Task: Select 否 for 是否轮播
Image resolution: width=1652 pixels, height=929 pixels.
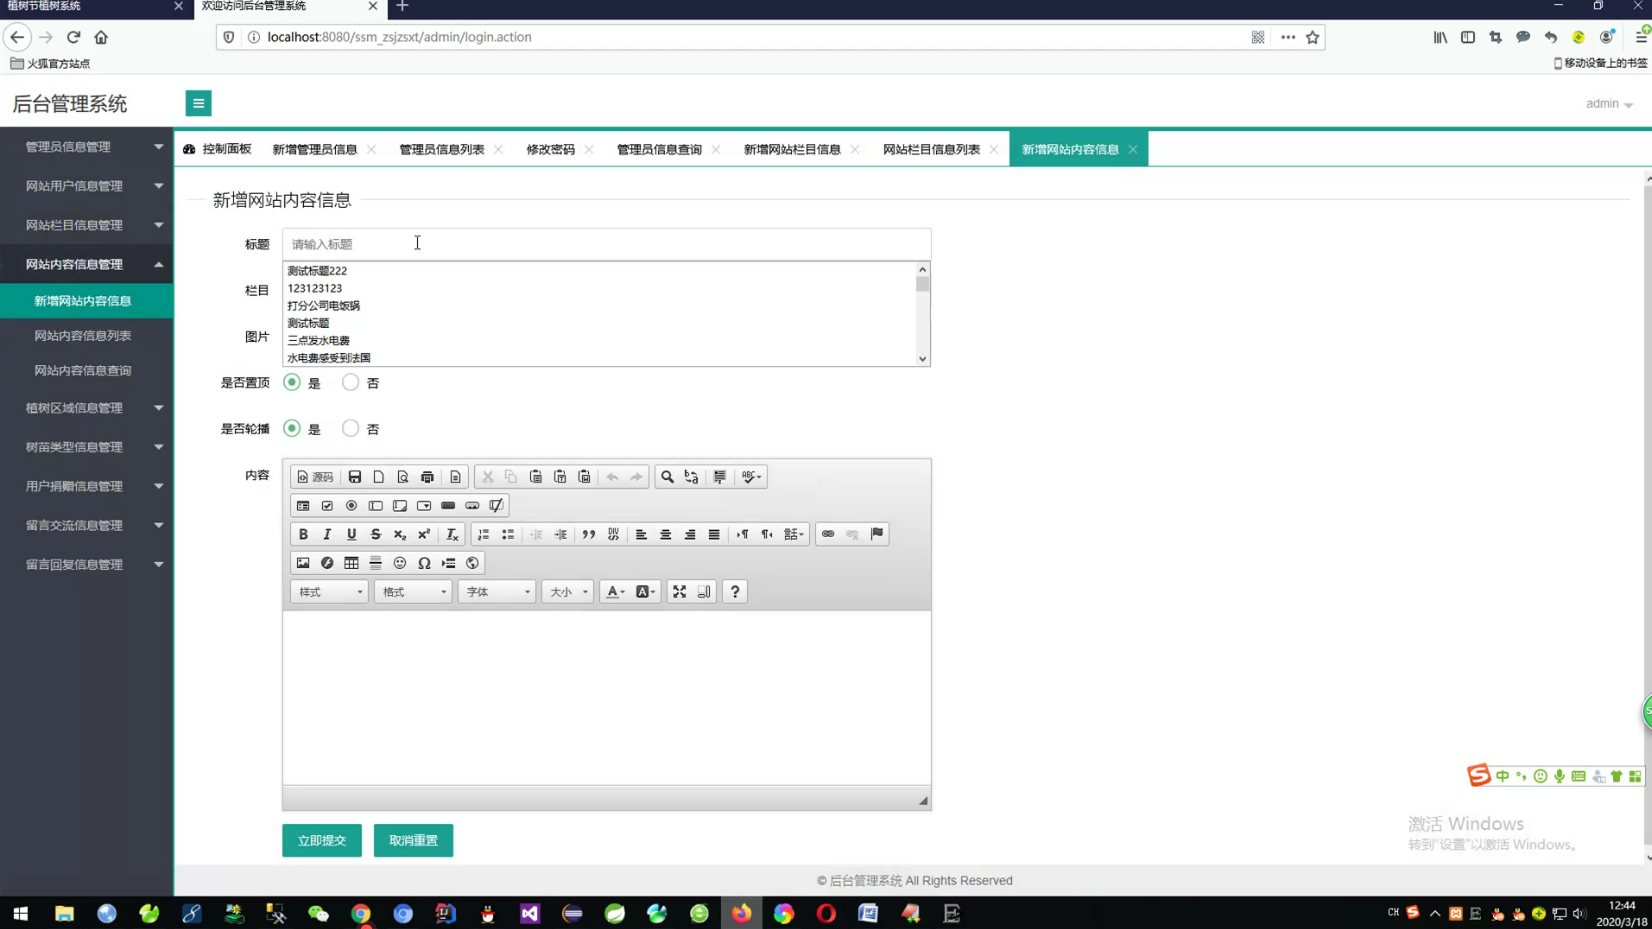Action: click(350, 428)
